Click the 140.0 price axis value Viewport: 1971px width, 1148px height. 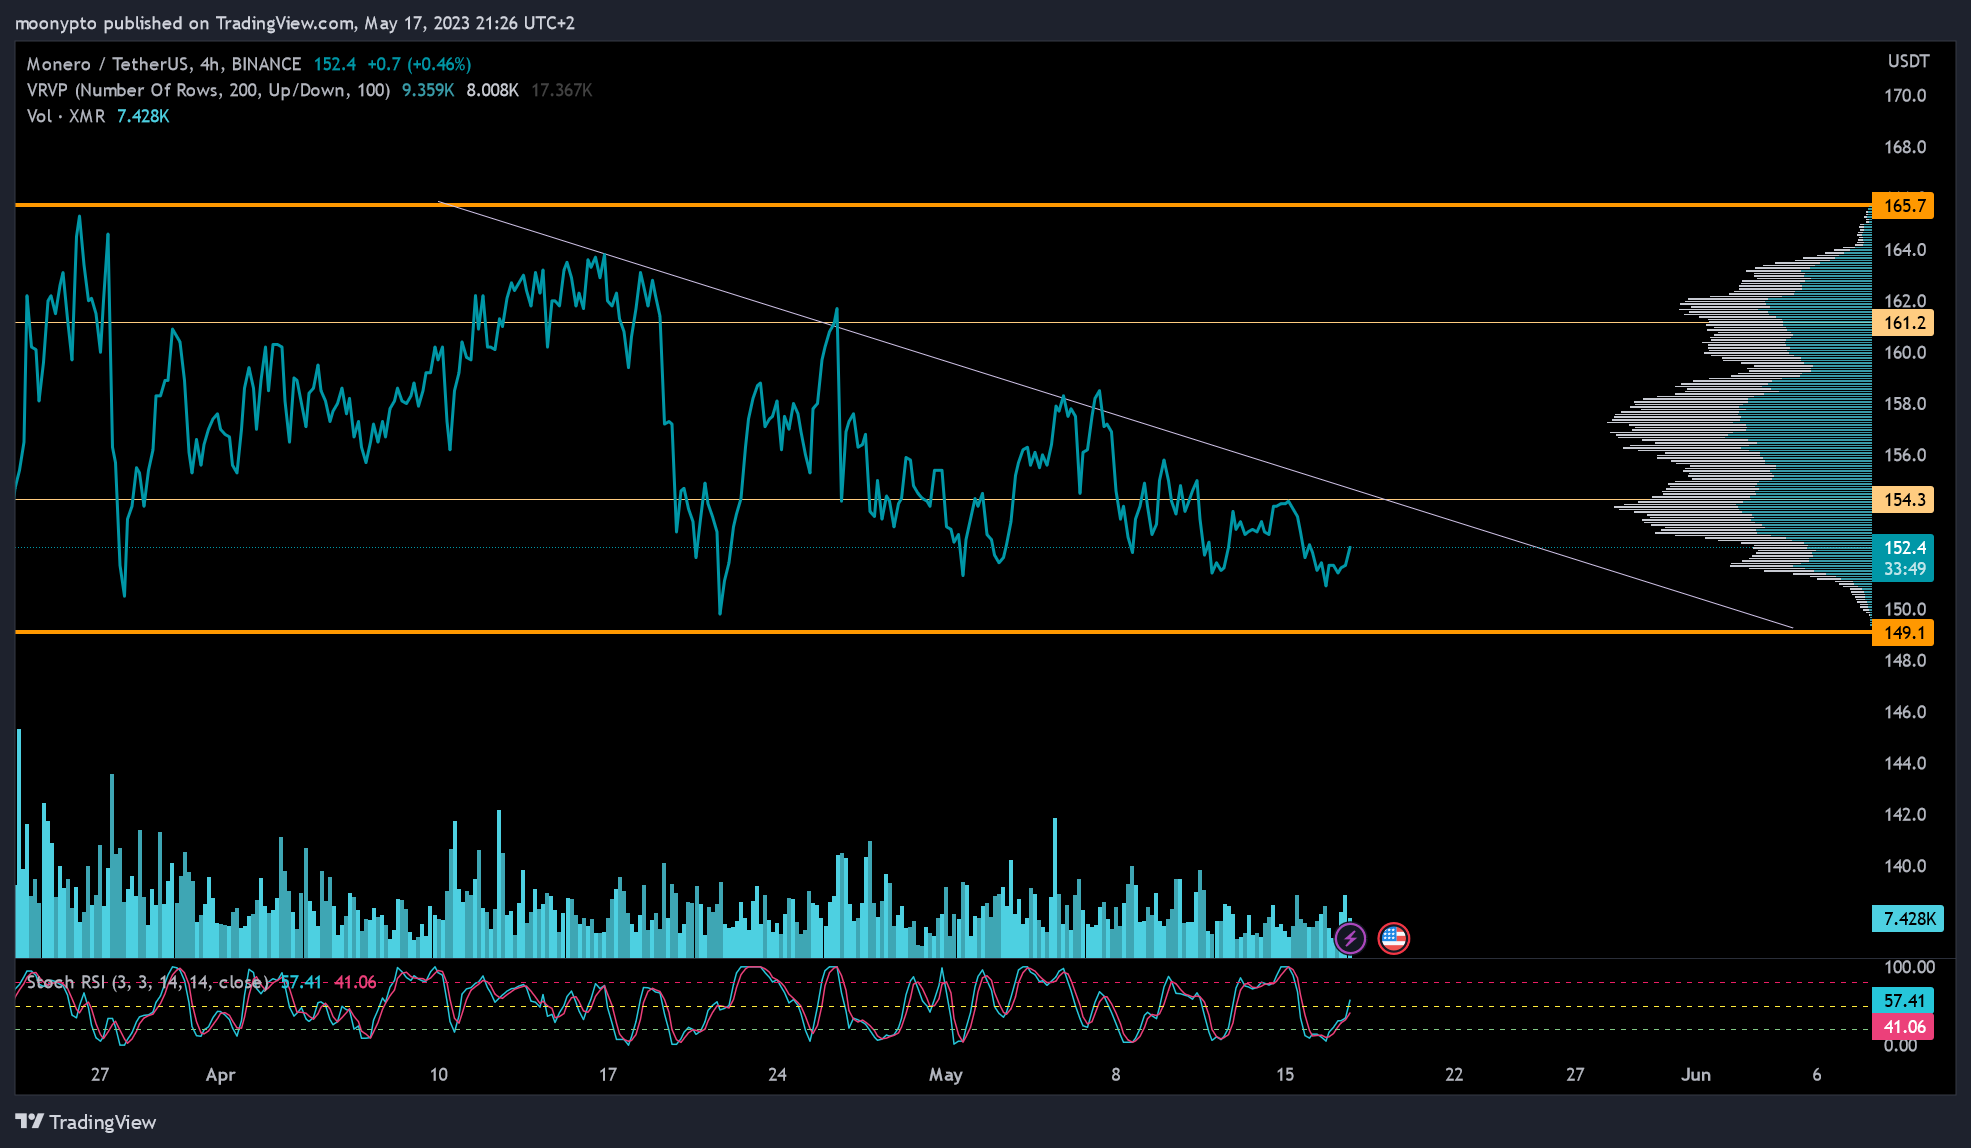pos(1905,866)
